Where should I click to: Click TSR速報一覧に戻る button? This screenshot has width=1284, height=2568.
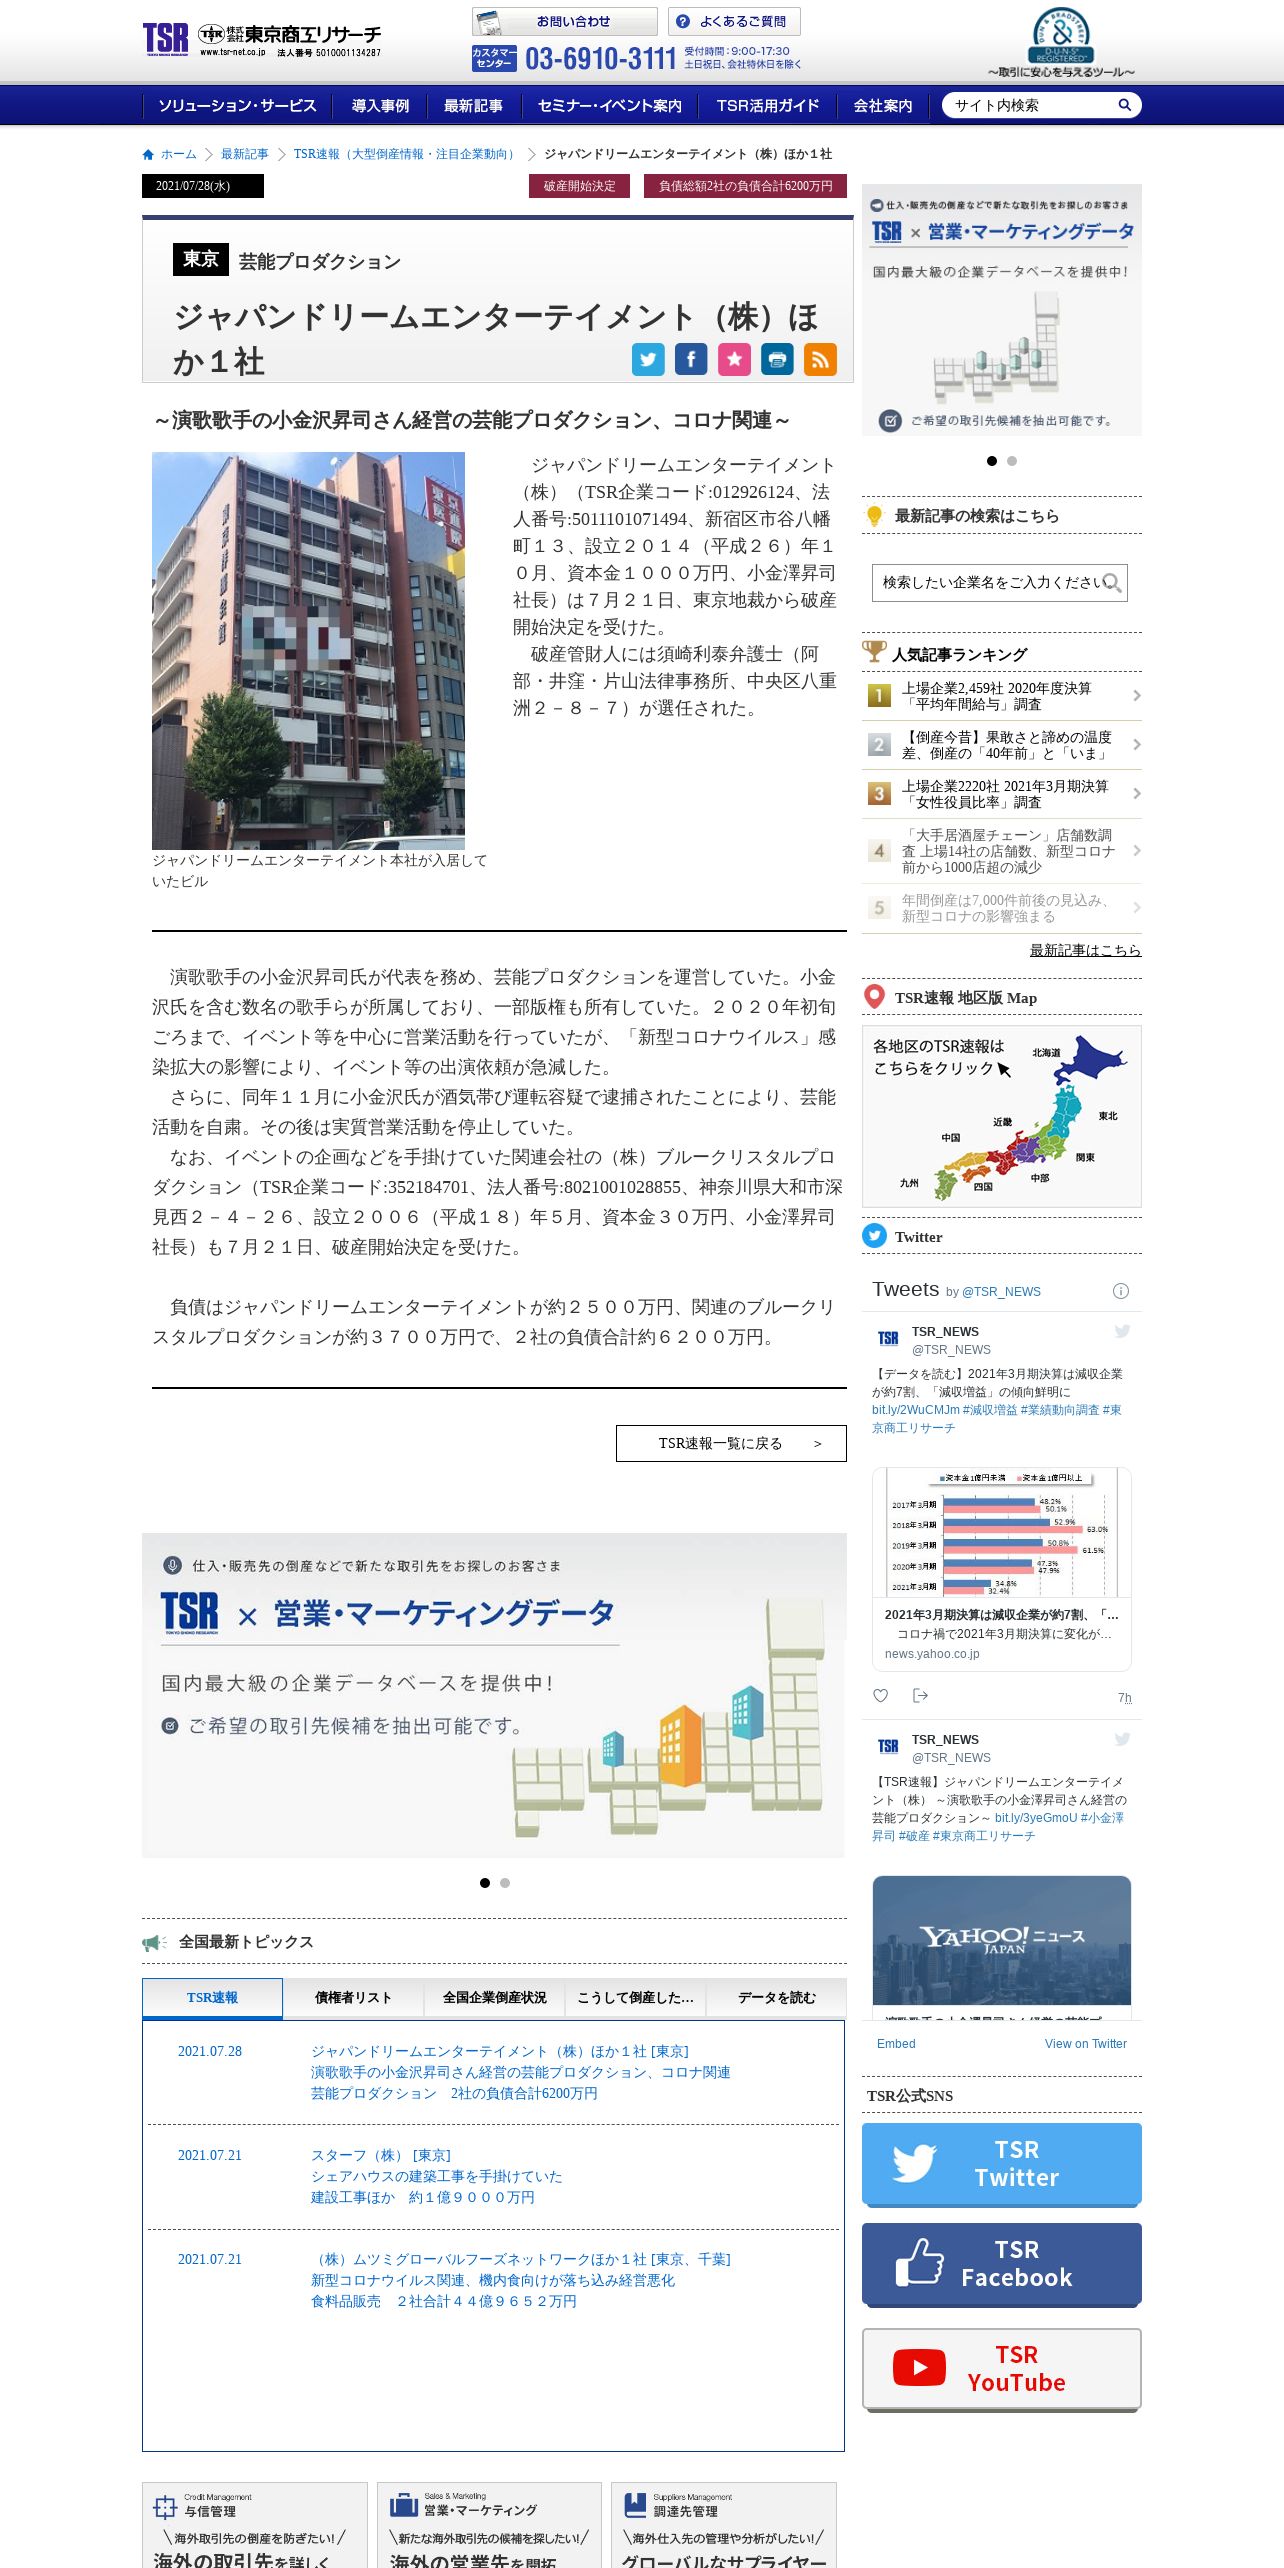click(x=731, y=1443)
